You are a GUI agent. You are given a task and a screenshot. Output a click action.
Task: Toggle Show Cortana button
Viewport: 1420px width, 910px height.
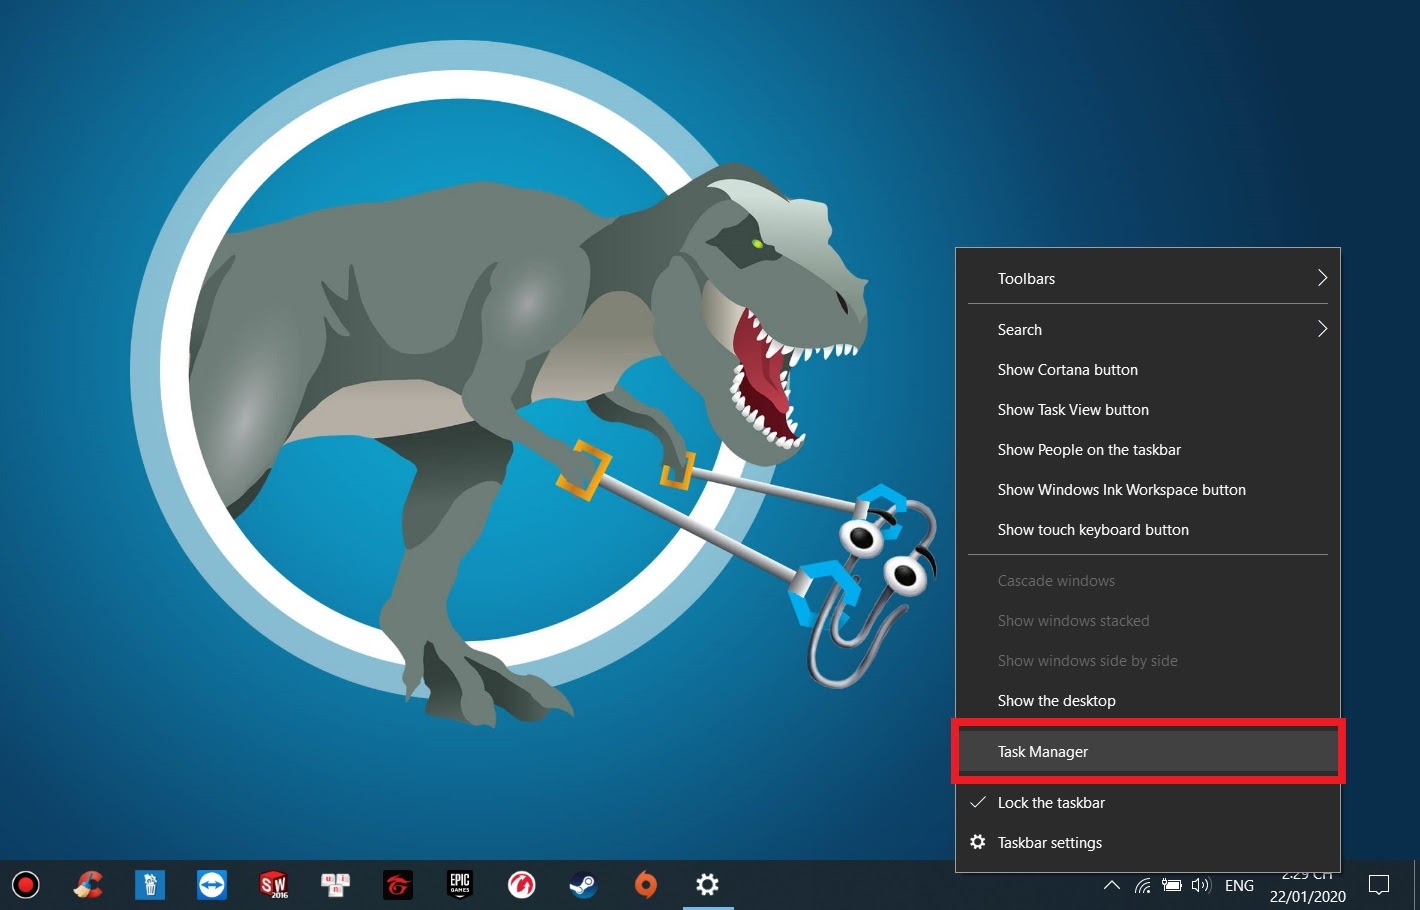pyautogui.click(x=1148, y=370)
